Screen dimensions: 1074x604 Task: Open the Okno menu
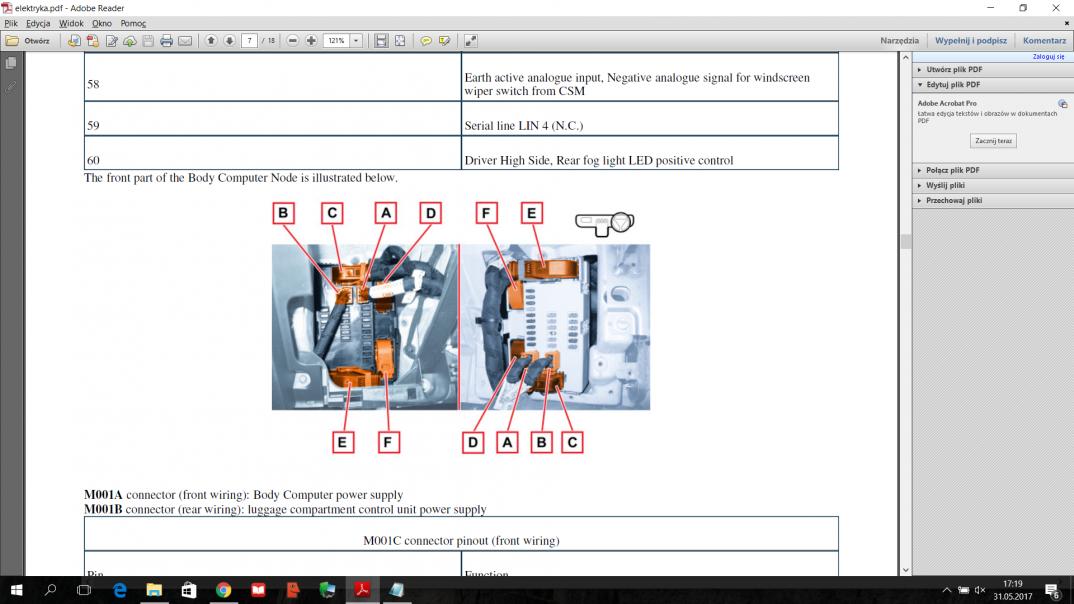tap(102, 23)
